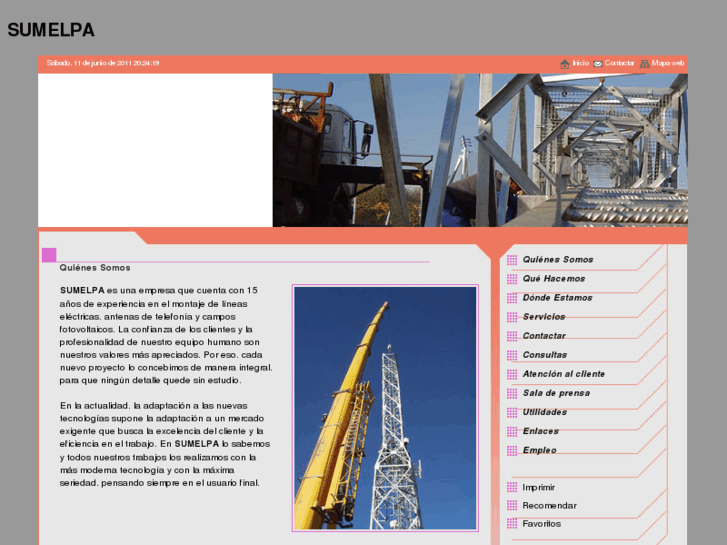727x545 pixels.
Task: Select Servicios in the side menu
Action: pos(544,317)
